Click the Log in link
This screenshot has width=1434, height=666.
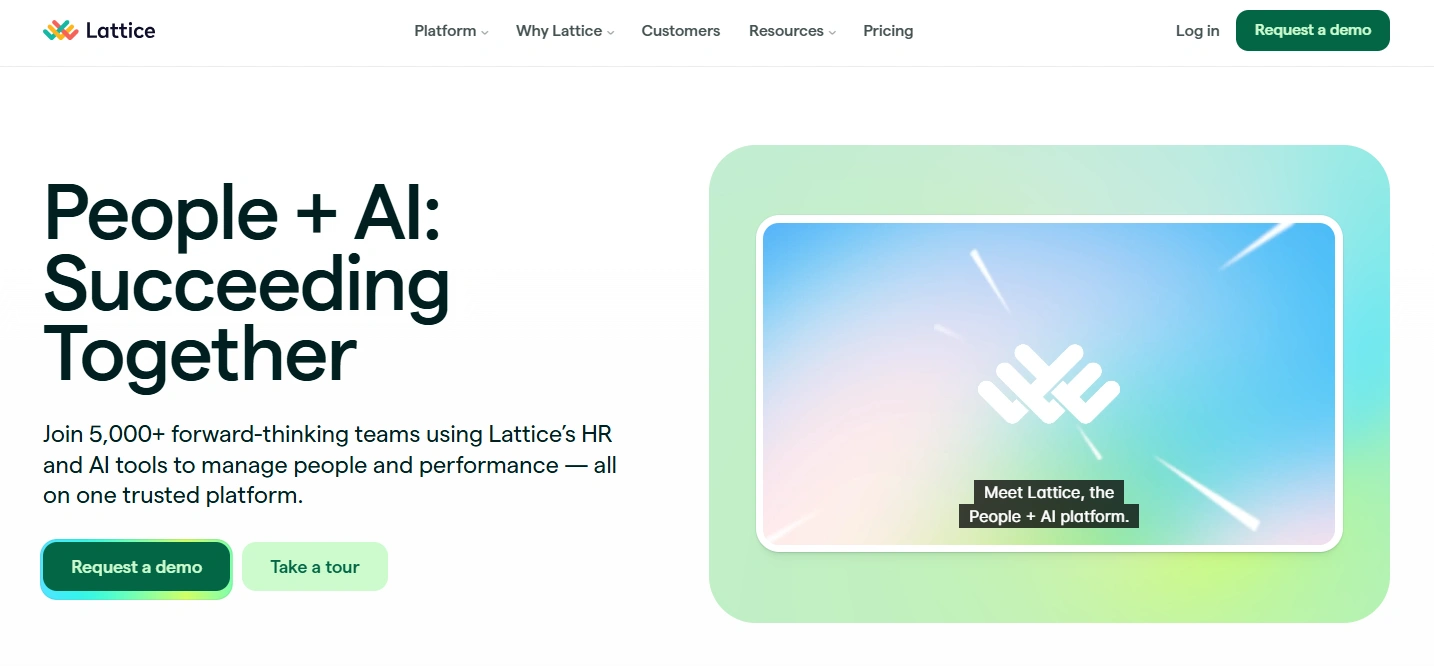[1197, 31]
